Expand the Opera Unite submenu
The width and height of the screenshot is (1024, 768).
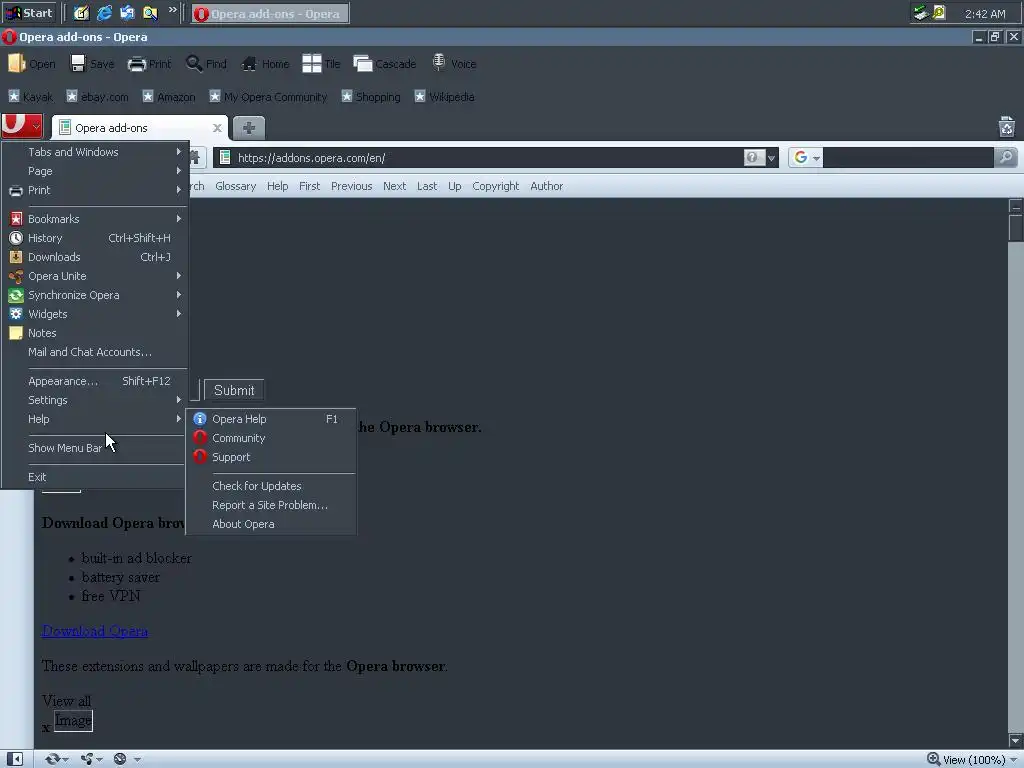(x=95, y=276)
